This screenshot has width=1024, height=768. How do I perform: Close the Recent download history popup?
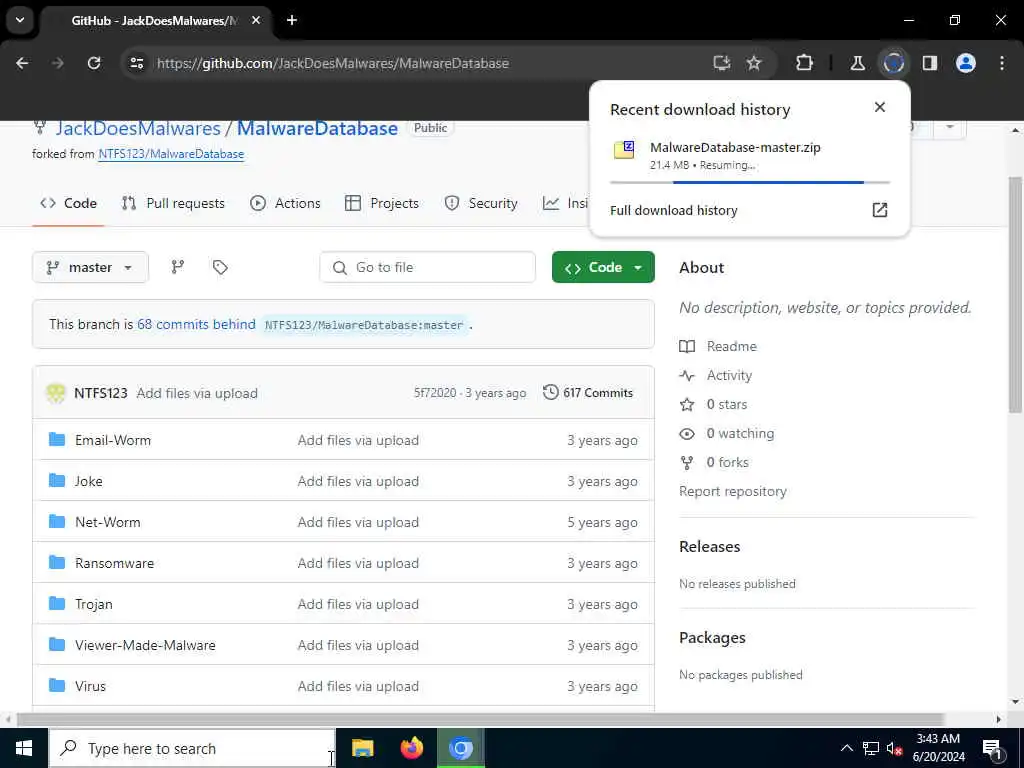click(880, 107)
